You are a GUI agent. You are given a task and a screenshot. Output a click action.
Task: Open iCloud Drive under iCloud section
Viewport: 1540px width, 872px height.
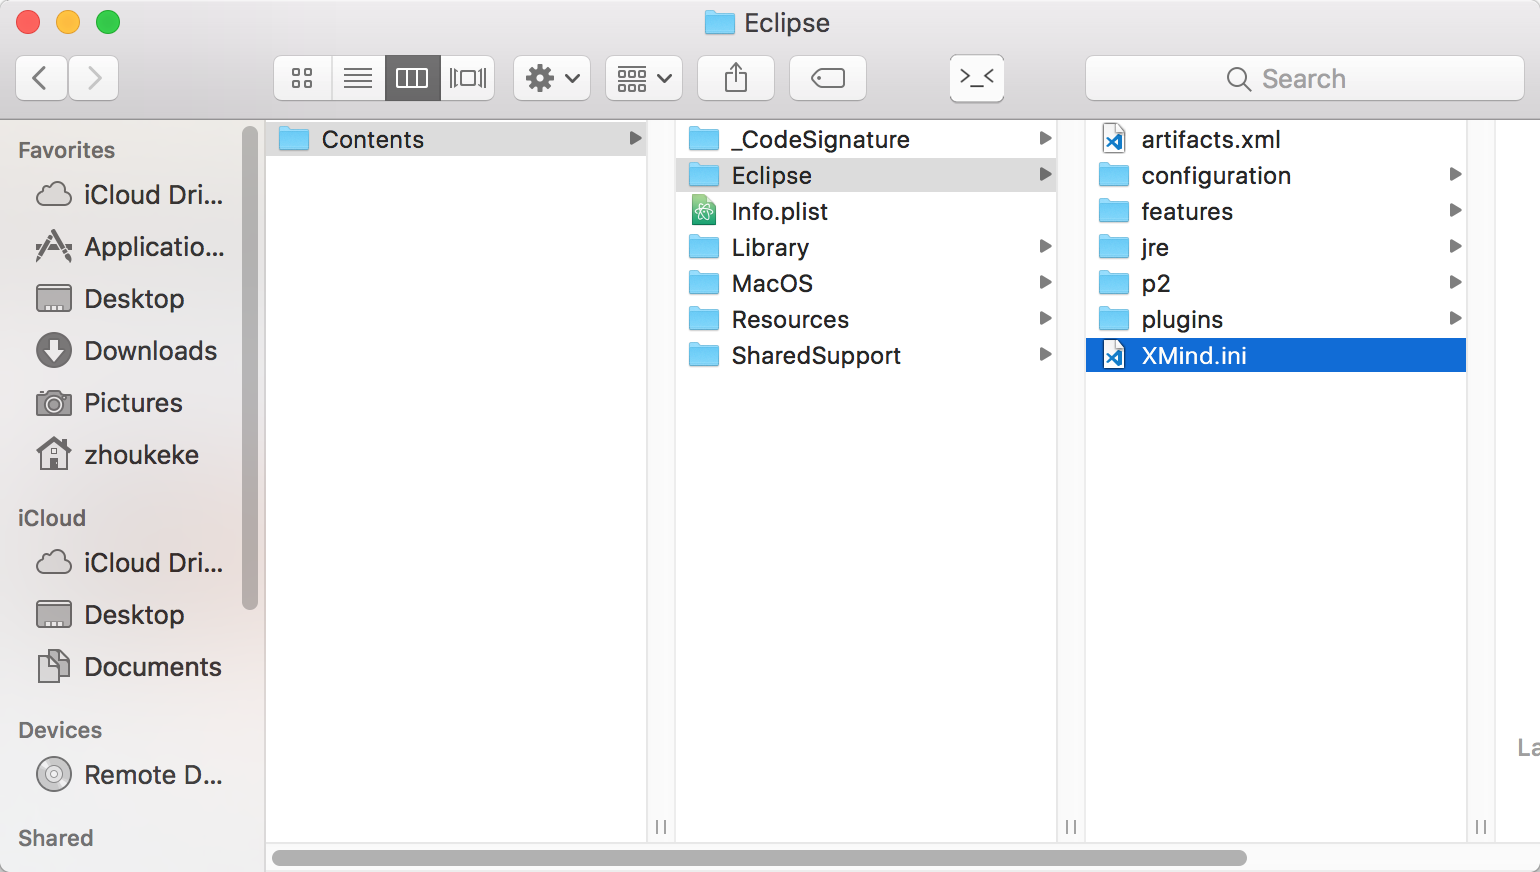(x=130, y=562)
